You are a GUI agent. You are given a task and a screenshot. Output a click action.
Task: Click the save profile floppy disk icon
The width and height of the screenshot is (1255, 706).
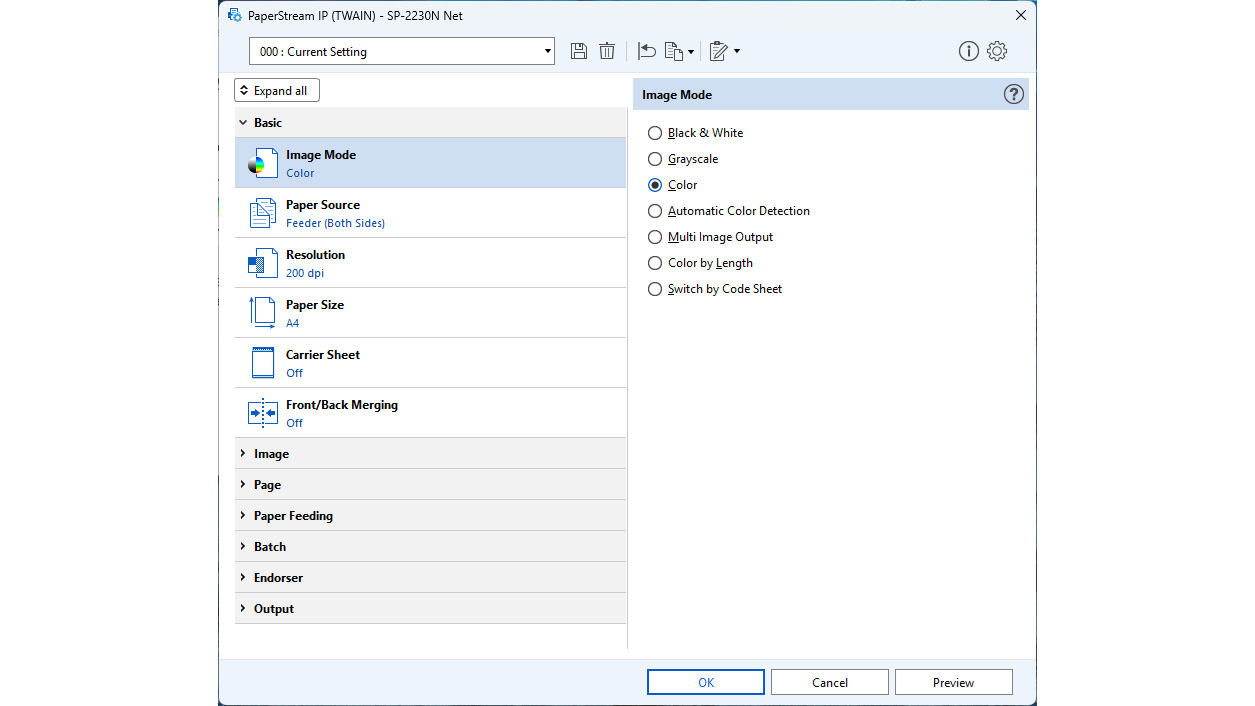coord(579,51)
